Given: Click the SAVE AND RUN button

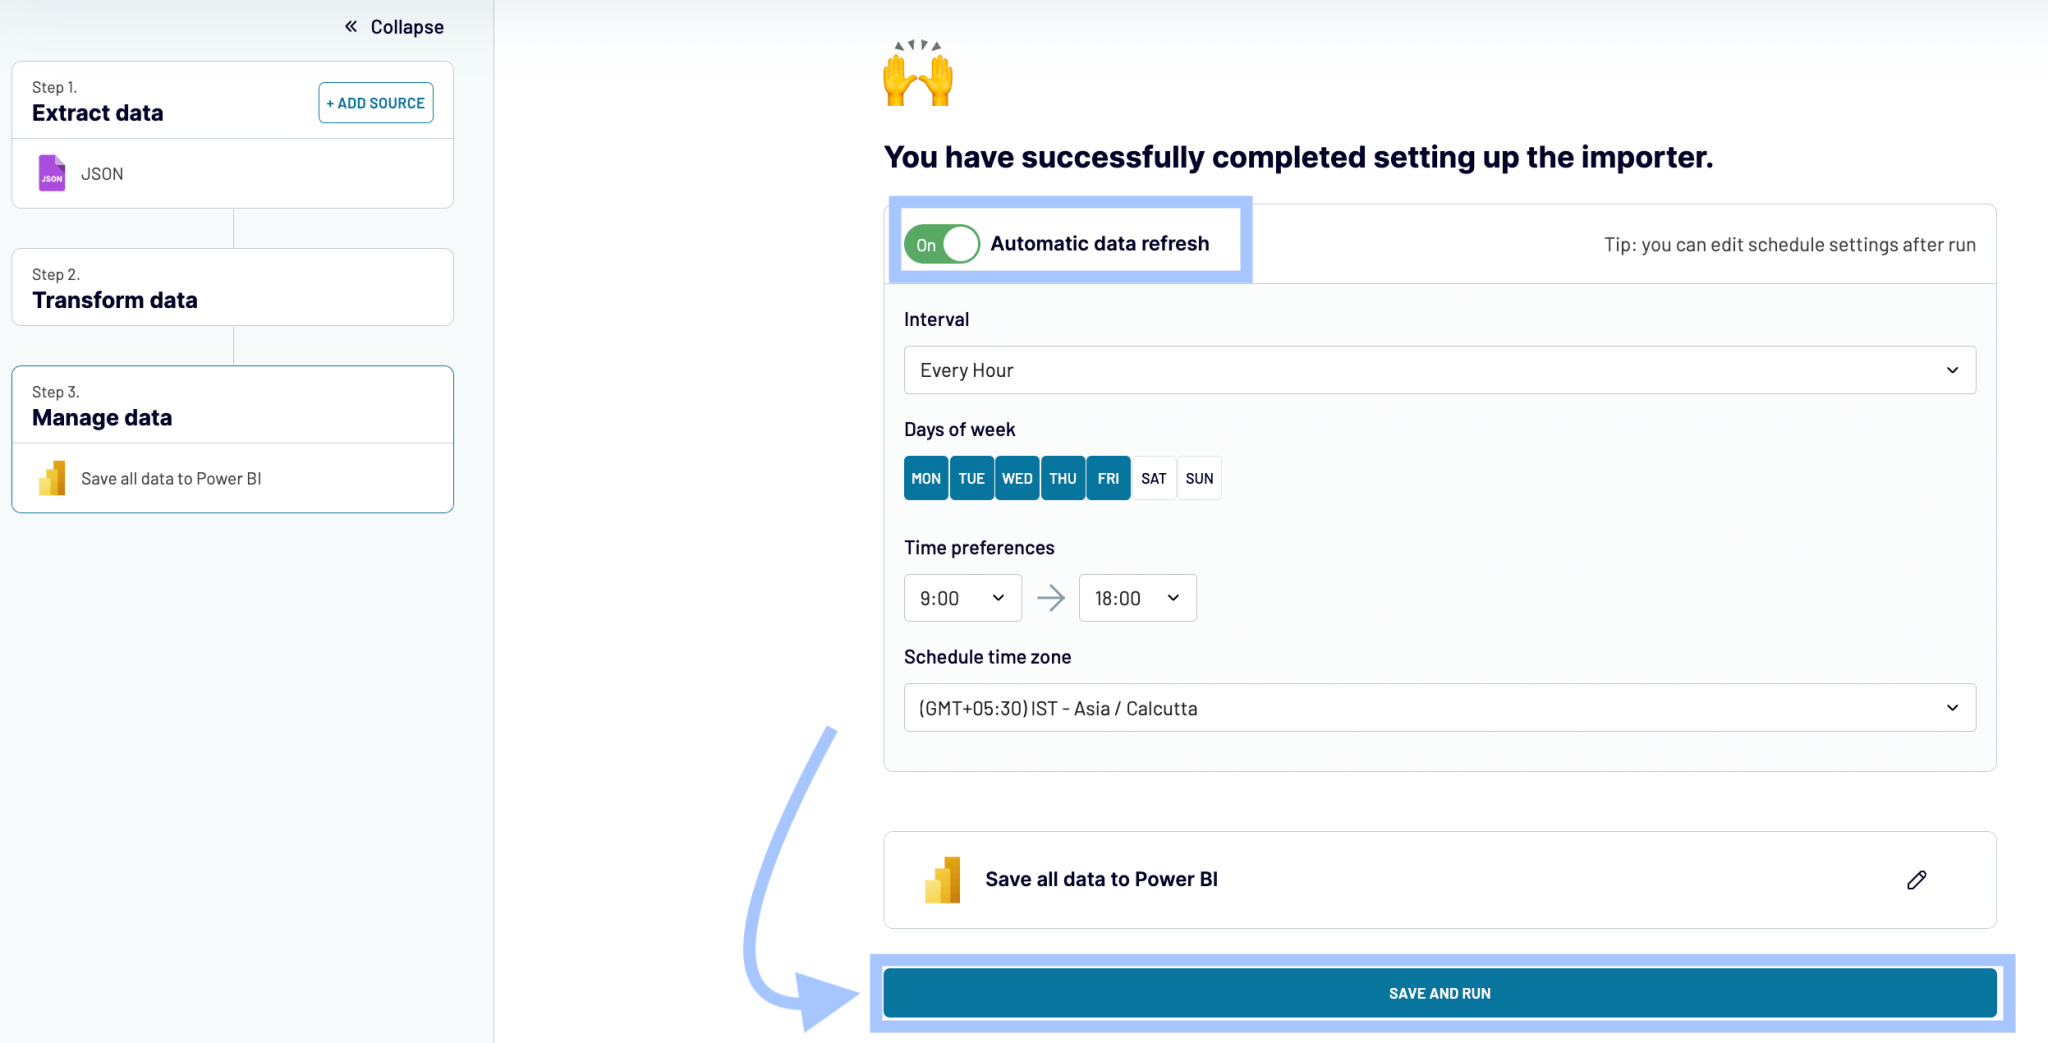Looking at the screenshot, I should click(1439, 993).
